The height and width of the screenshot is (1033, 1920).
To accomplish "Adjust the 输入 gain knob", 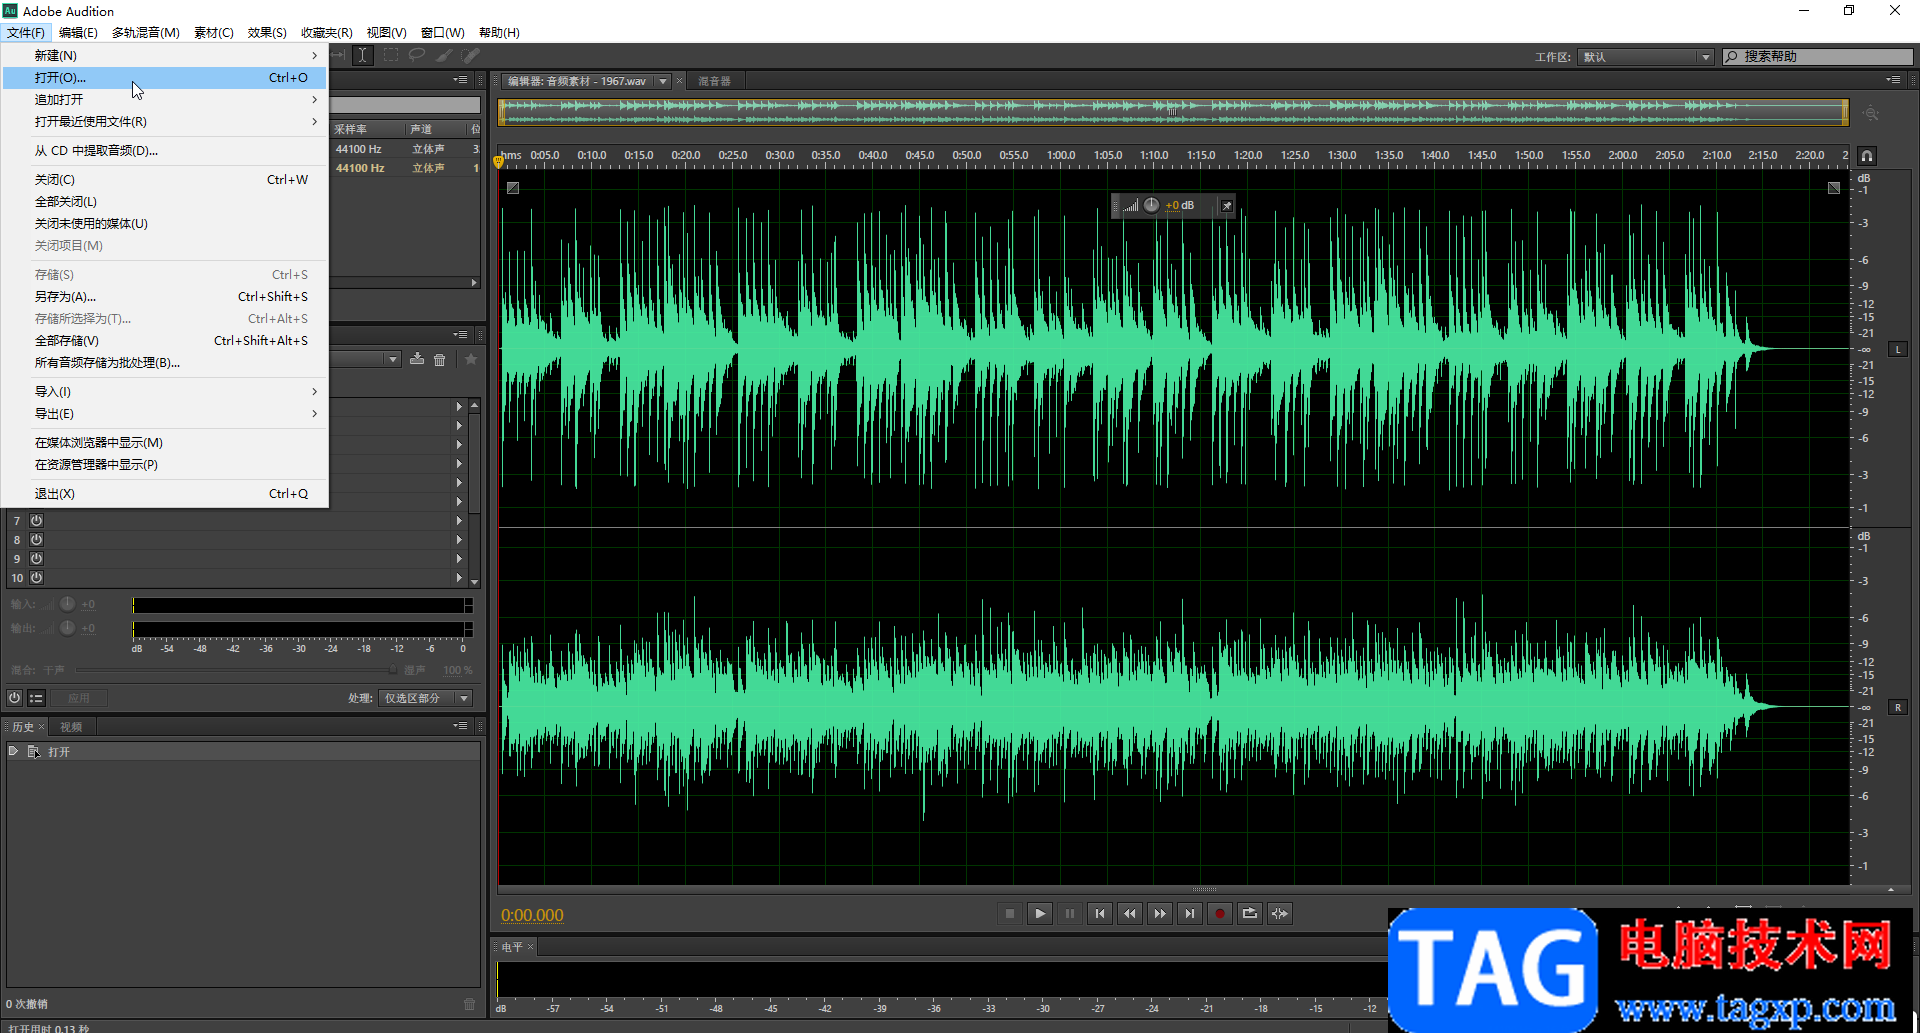I will click(67, 604).
